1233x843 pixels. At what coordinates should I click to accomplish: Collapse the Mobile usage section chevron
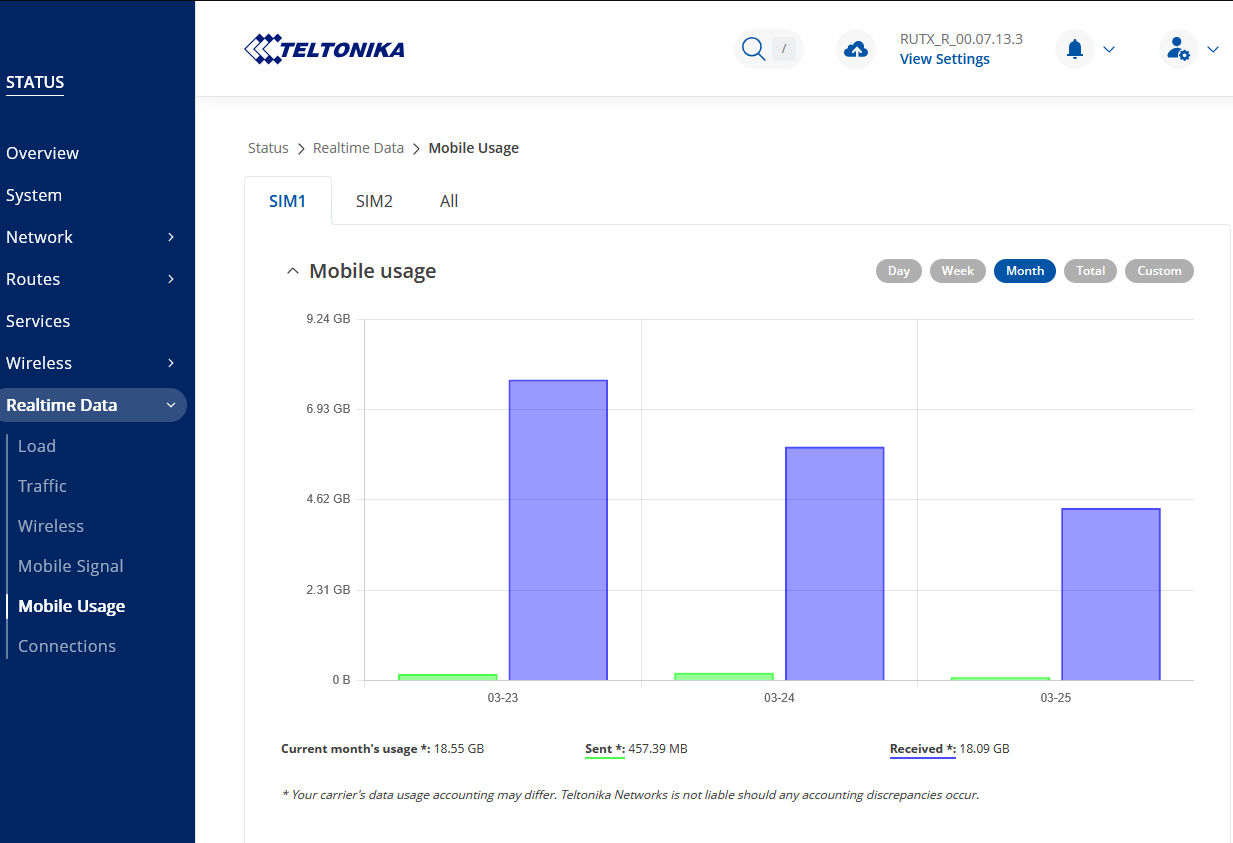coord(292,271)
